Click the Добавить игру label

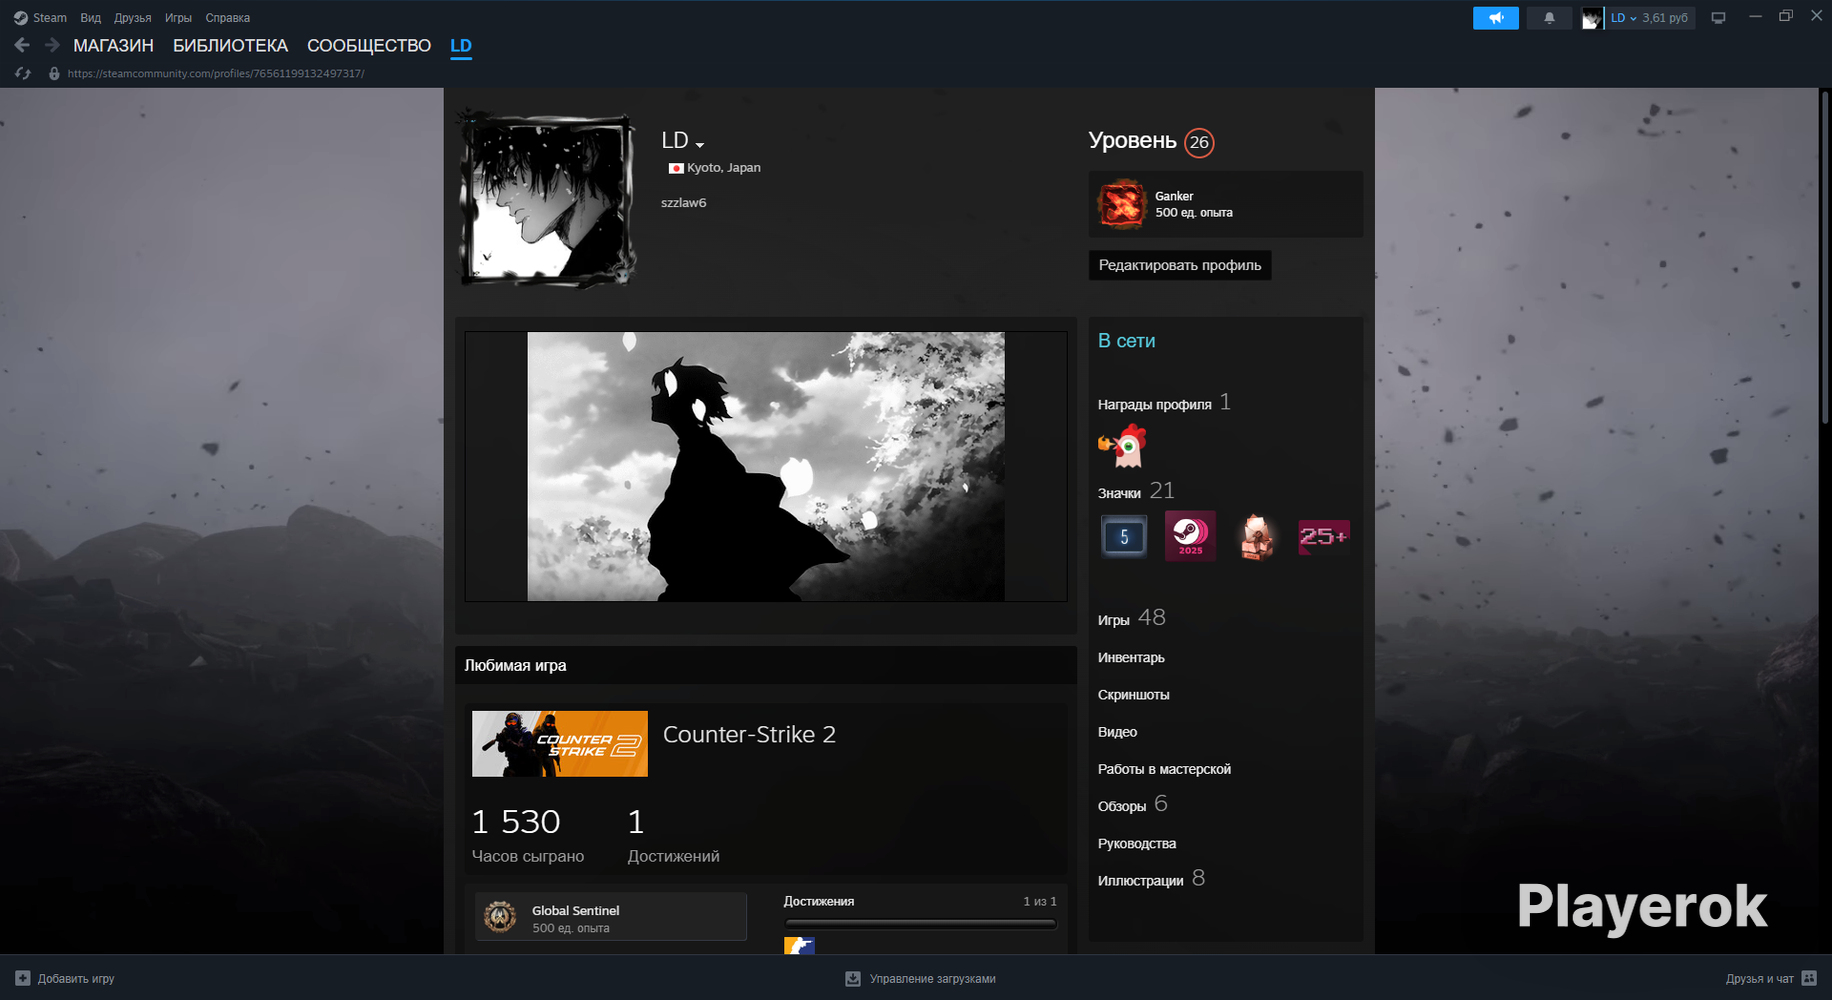[x=76, y=979]
